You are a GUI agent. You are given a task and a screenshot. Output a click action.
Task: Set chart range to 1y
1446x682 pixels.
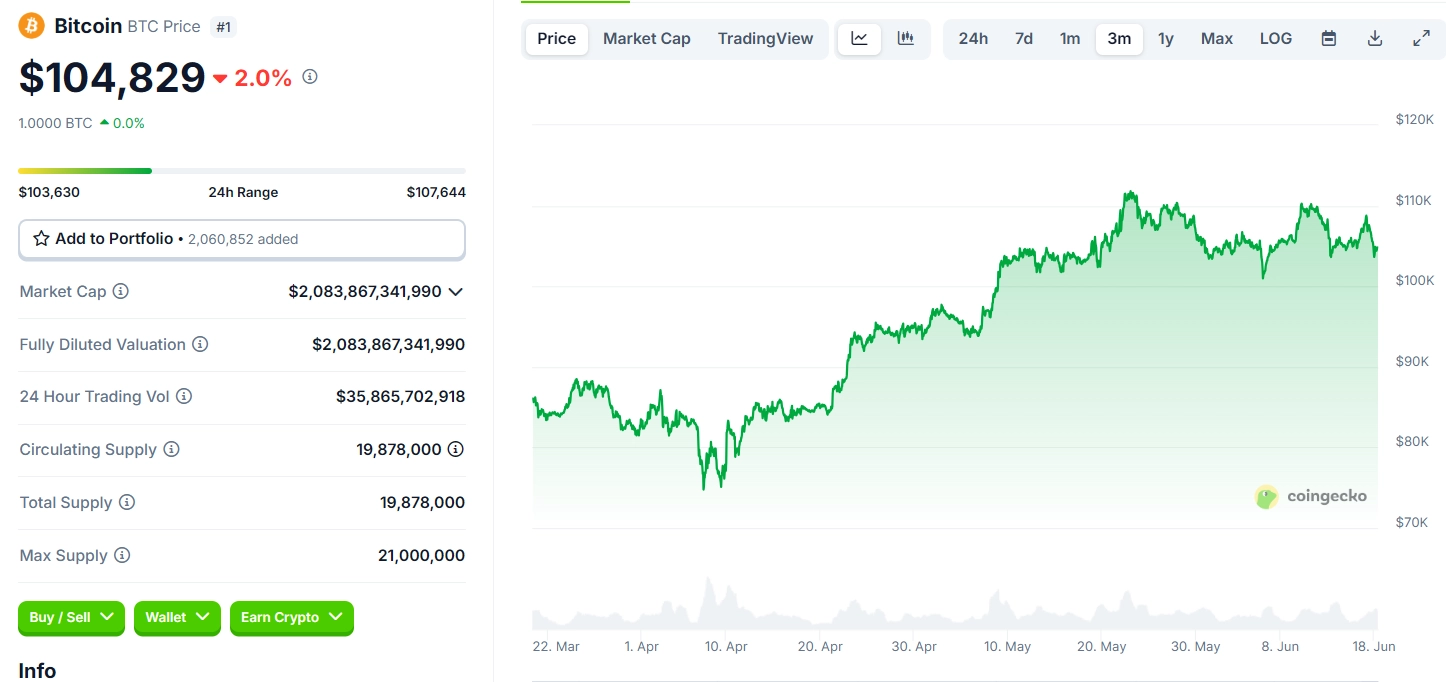pos(1166,38)
